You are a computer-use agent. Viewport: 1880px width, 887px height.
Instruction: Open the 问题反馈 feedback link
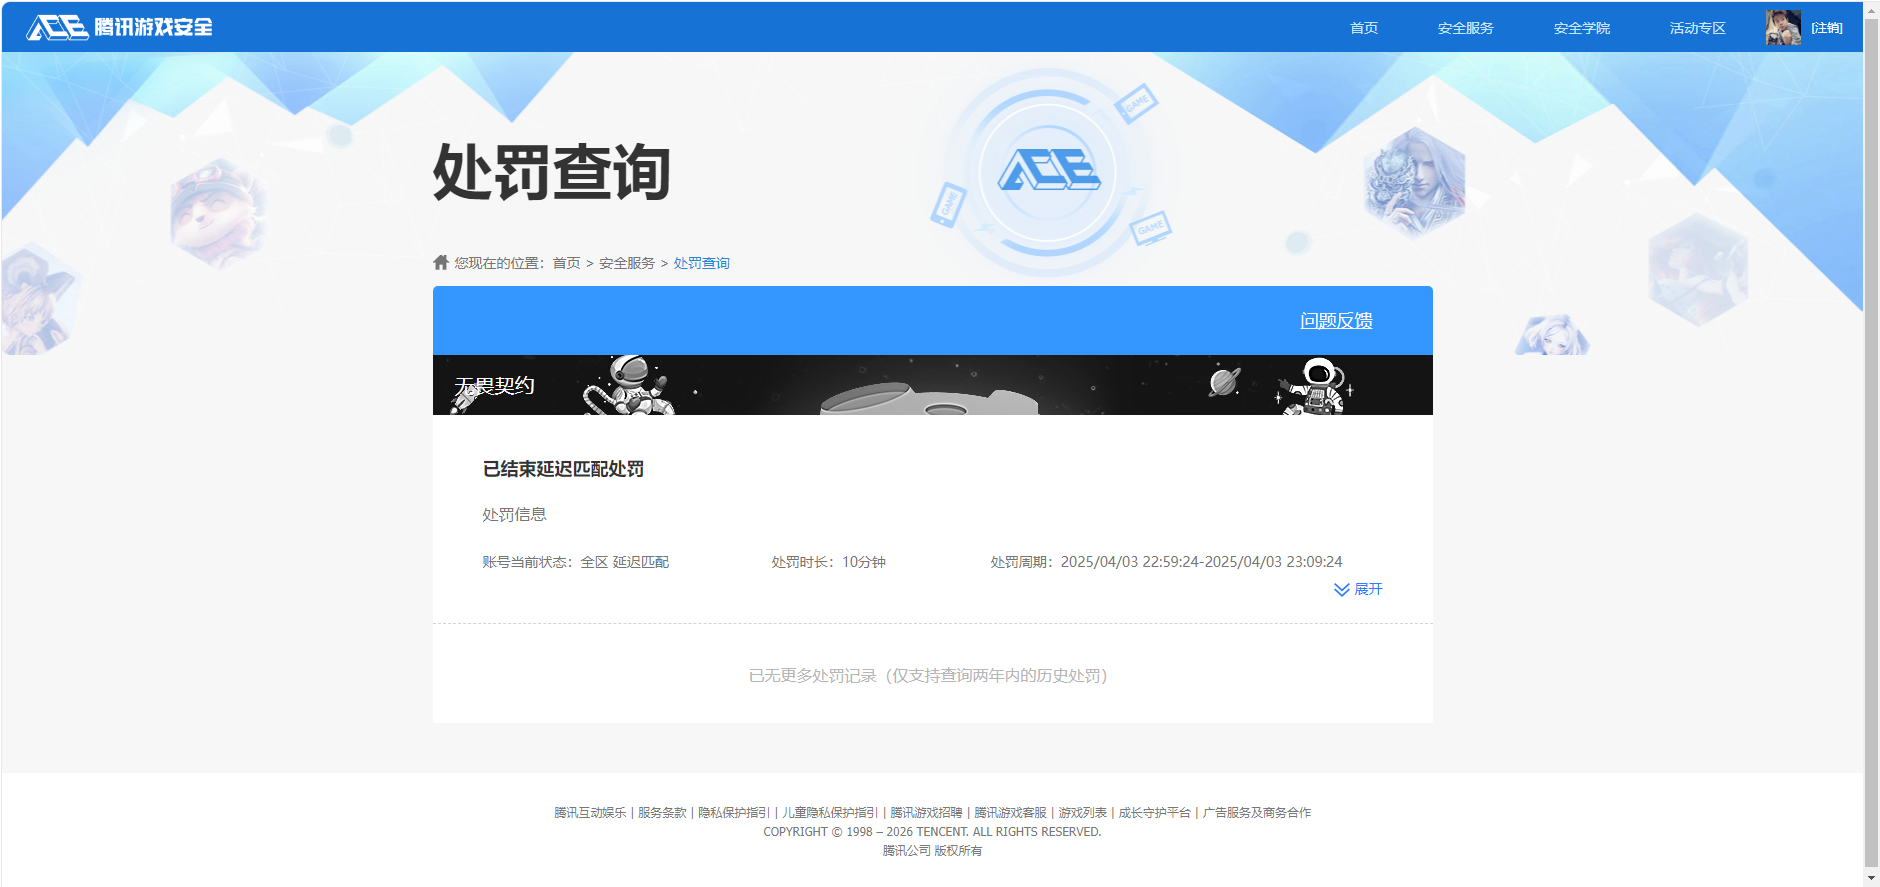[x=1336, y=321]
